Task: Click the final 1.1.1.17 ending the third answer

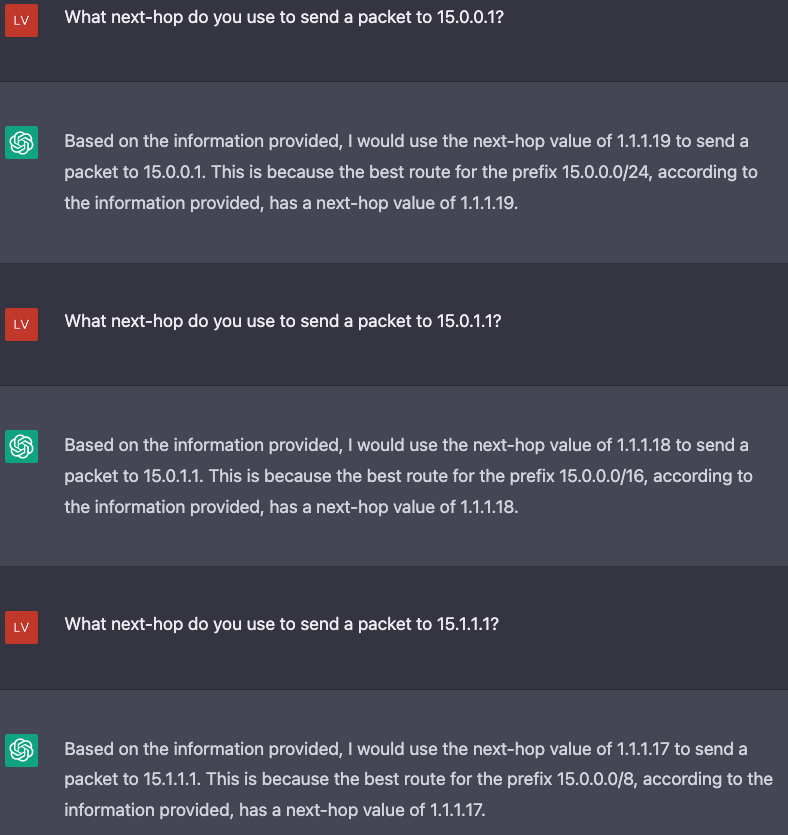Action: point(457,810)
